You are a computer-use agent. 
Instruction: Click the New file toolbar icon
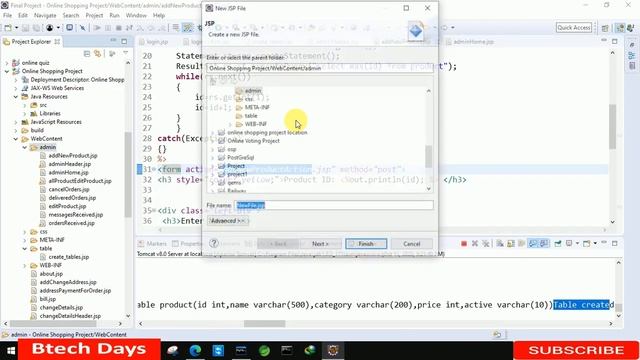click(8, 28)
